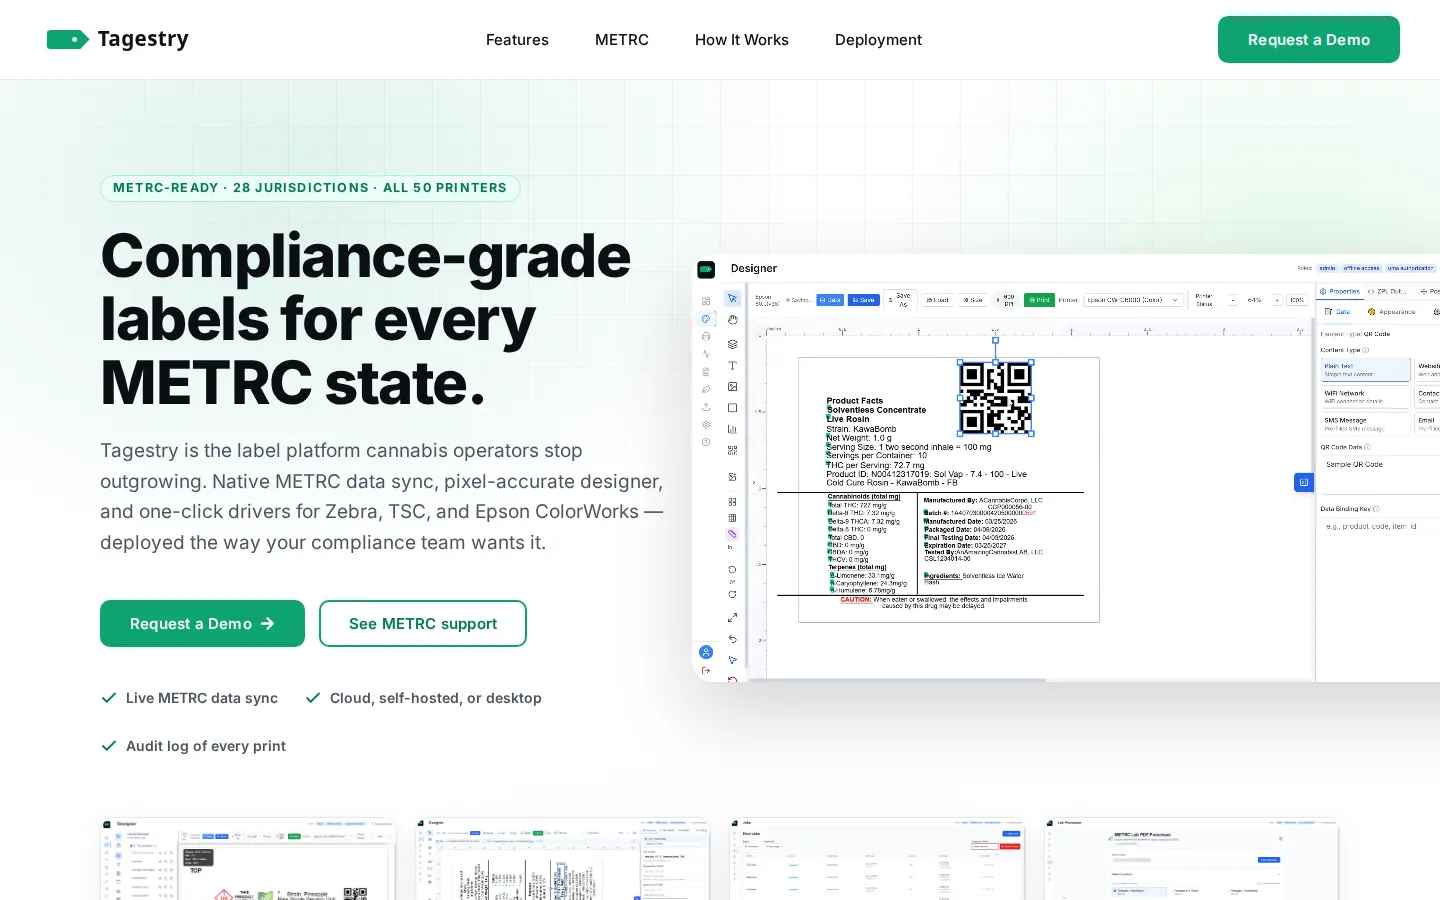This screenshot has width=1440, height=900.
Task: Open the Features menu item
Action: (517, 40)
